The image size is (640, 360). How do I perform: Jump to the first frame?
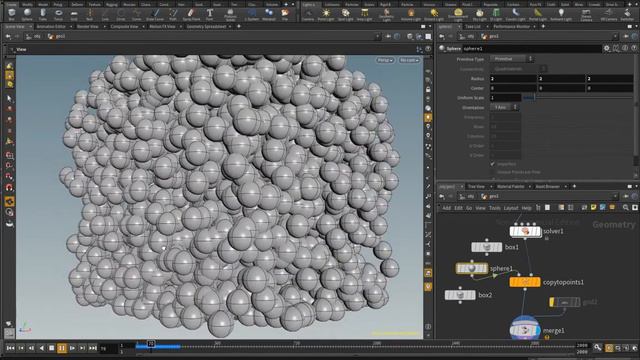(11, 348)
